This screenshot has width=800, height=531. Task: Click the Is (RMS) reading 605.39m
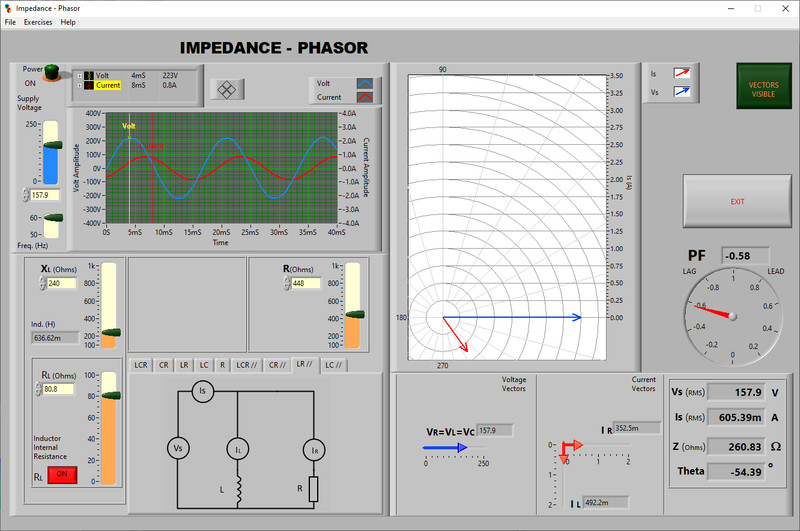(x=737, y=417)
